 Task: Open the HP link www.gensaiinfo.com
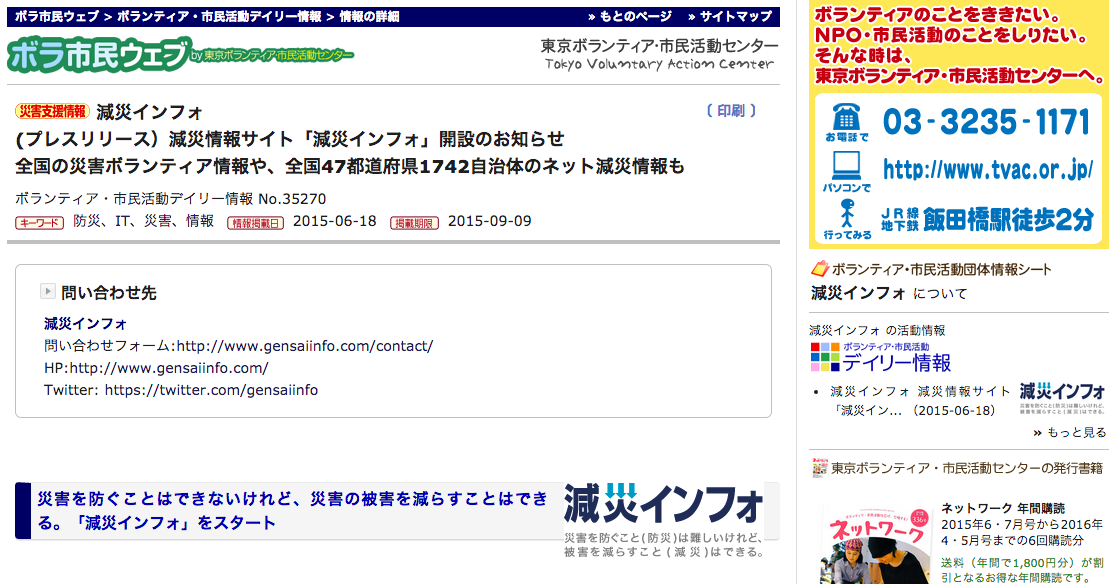(x=168, y=368)
